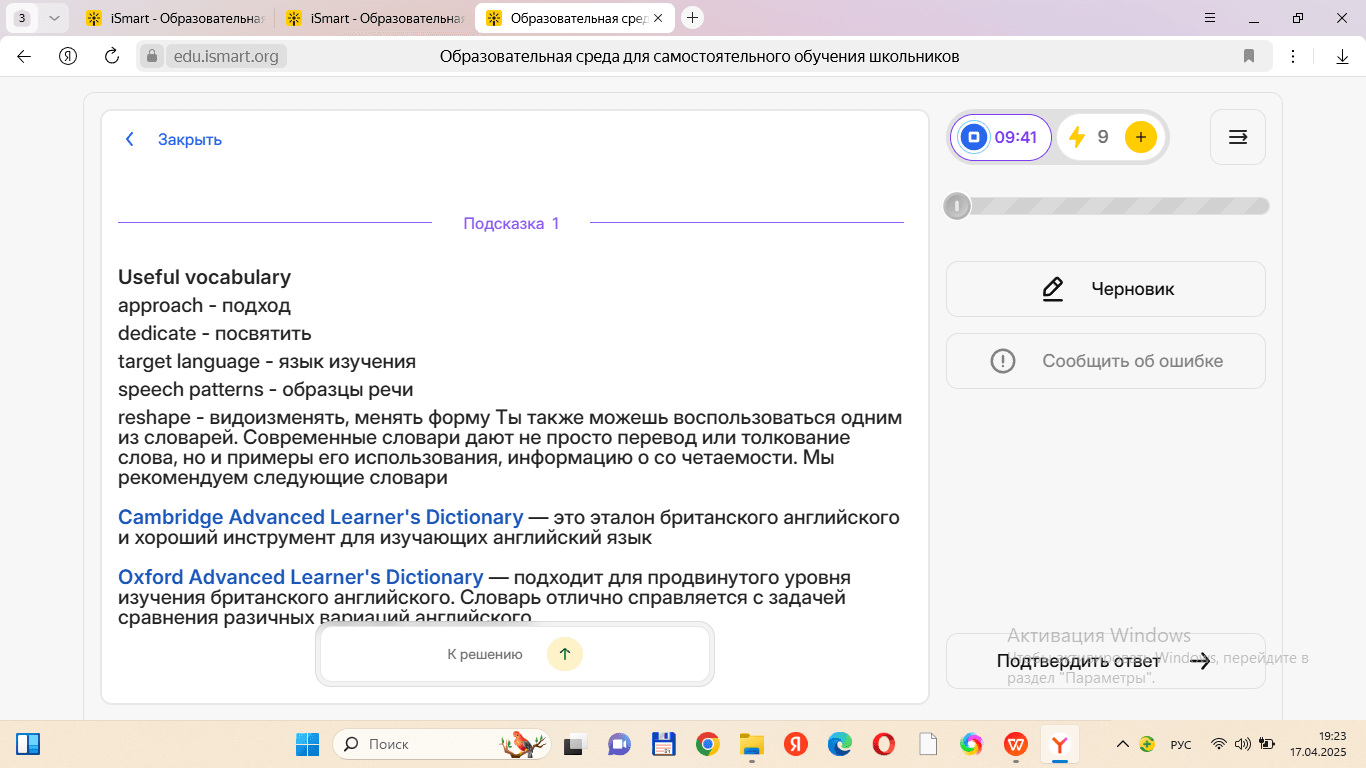
Task: Click the Useful vocabulary heading
Action: pos(204,277)
